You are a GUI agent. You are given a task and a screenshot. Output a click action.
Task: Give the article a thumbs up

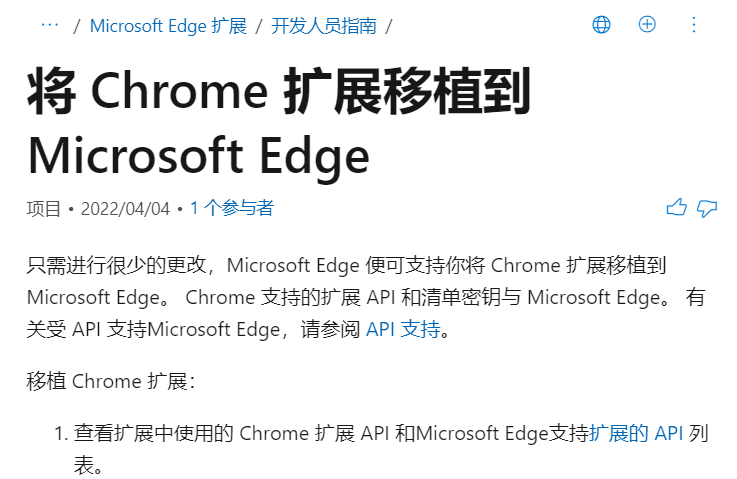pos(676,207)
